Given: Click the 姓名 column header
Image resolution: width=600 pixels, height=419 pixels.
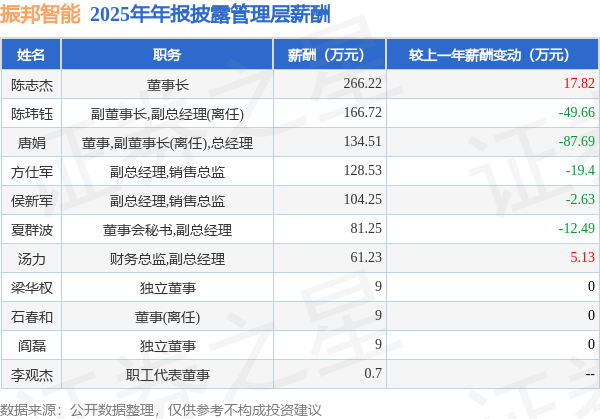Looking at the screenshot, I should coord(31,55).
